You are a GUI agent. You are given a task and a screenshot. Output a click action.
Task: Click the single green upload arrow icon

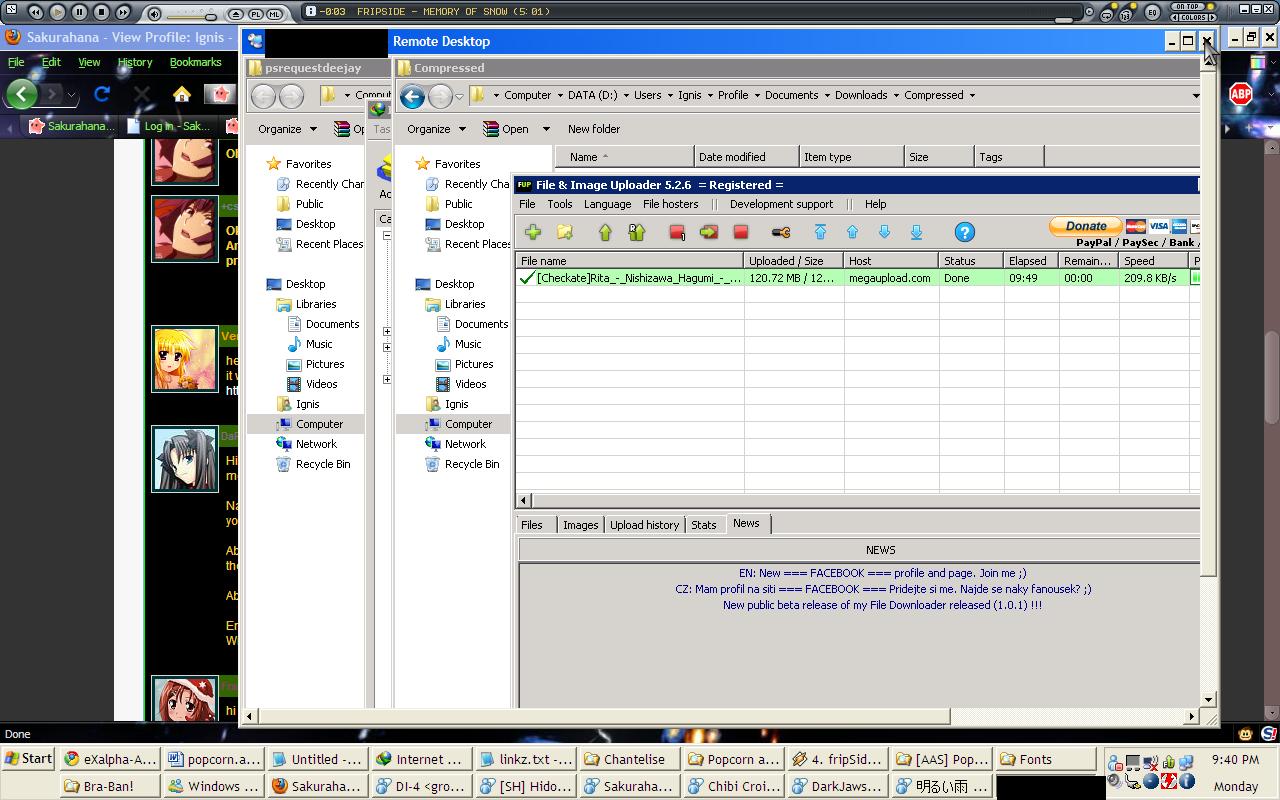pyautogui.click(x=605, y=232)
